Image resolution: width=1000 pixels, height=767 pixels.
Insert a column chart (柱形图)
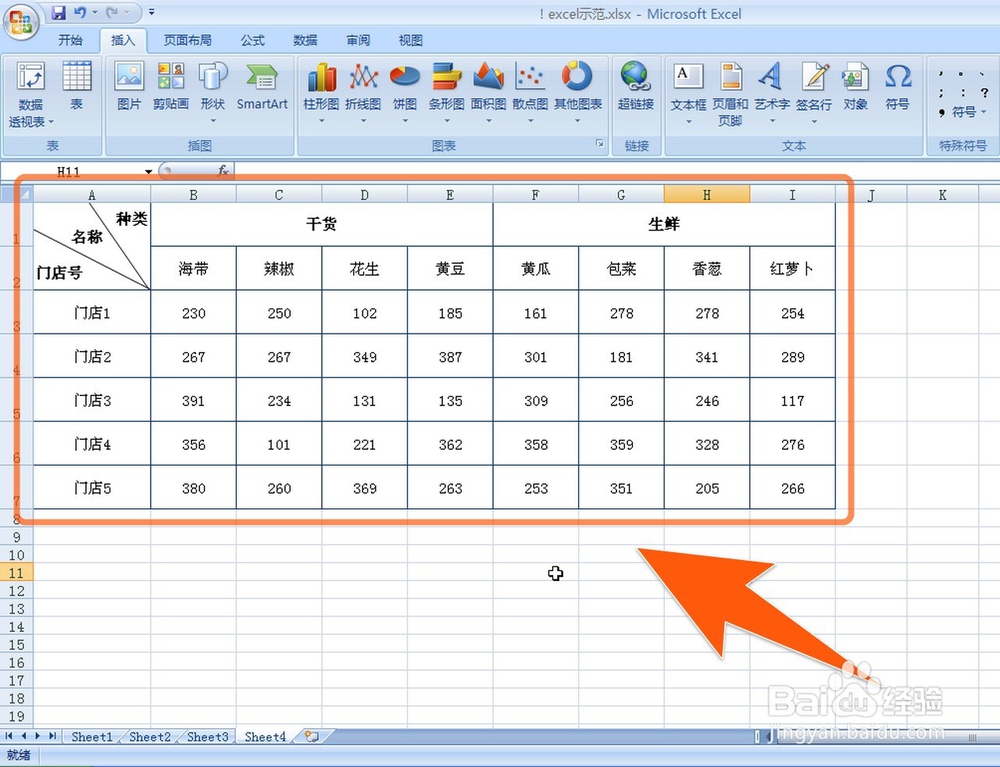click(321, 92)
